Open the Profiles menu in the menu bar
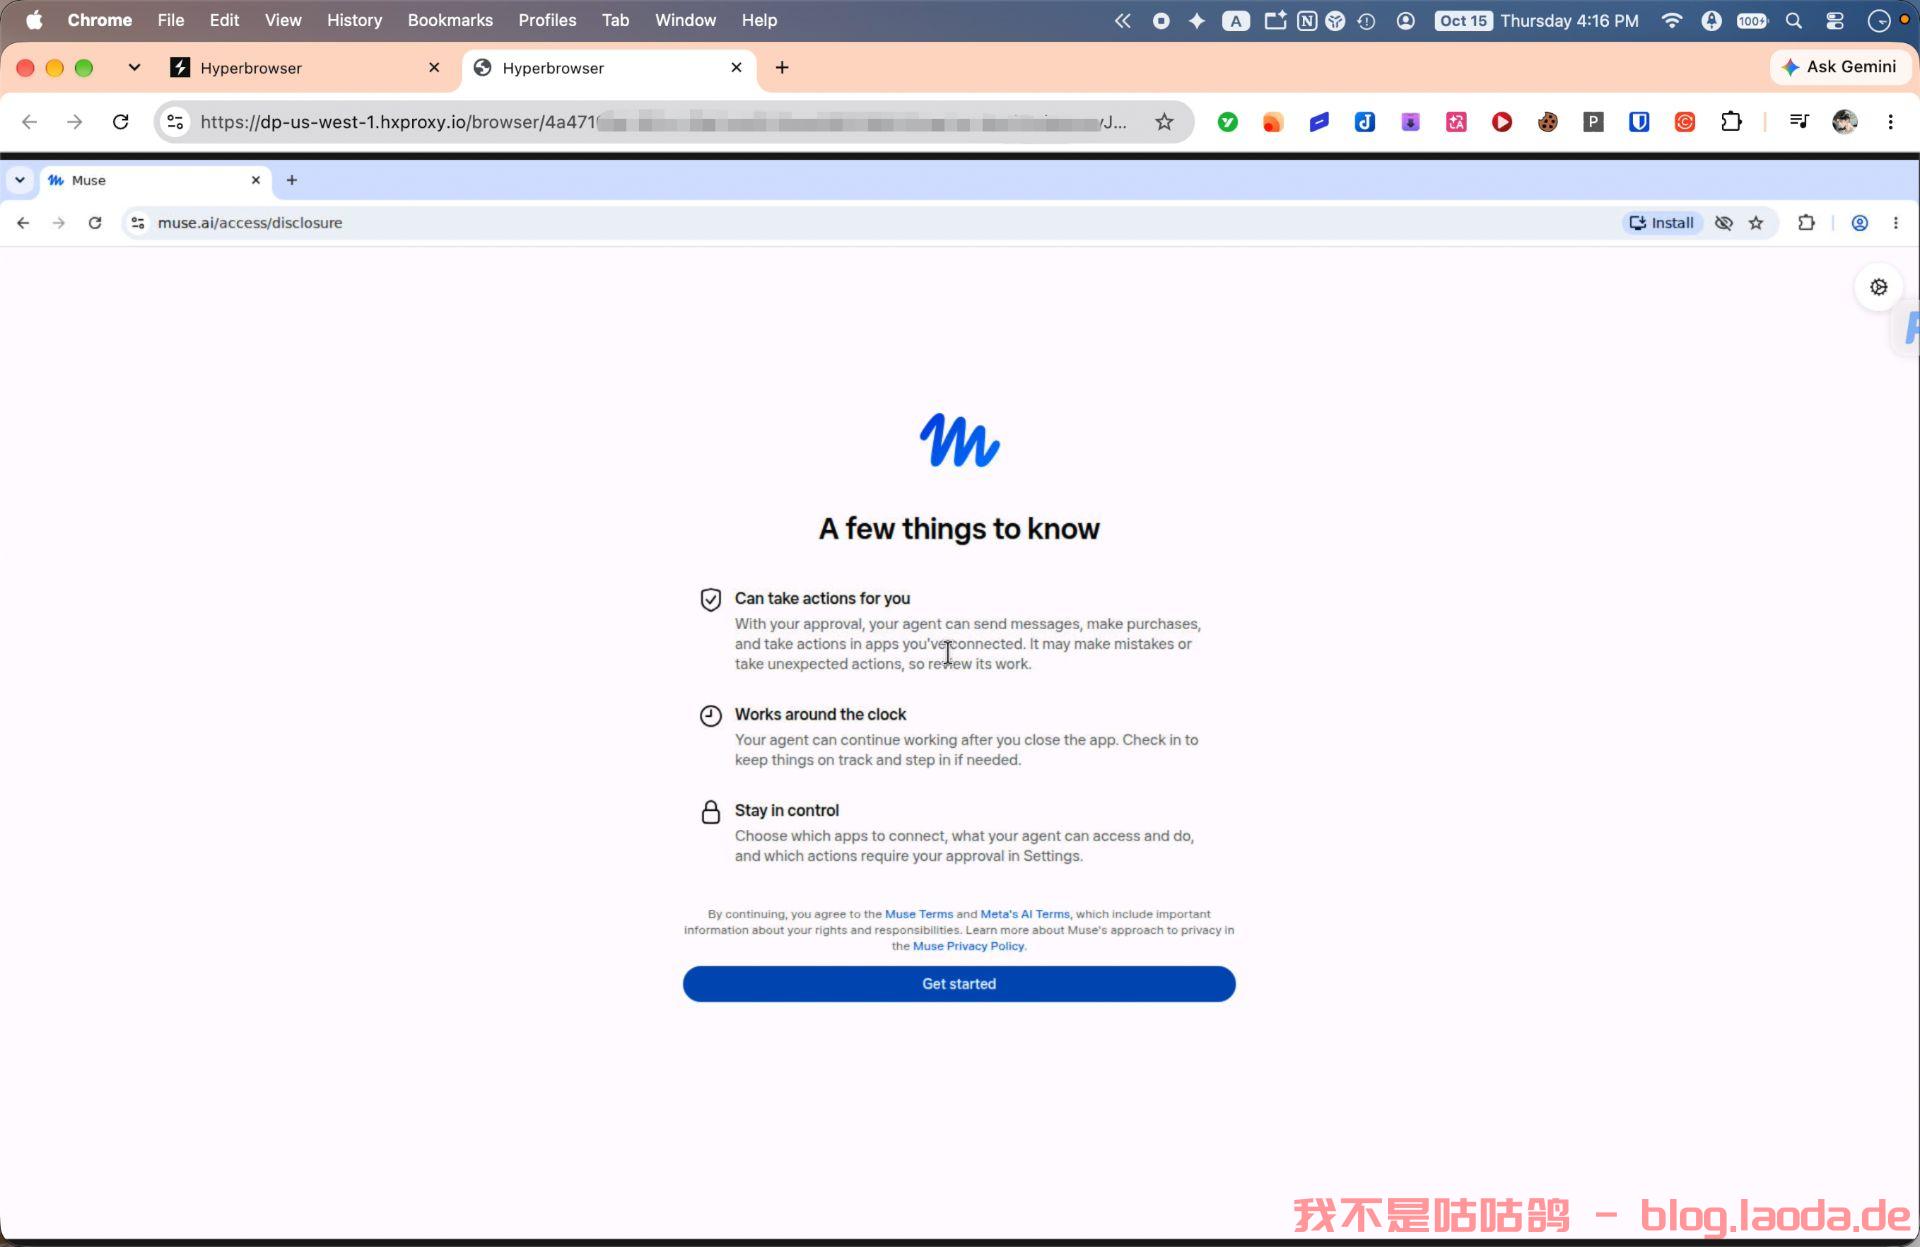This screenshot has width=1920, height=1247. point(547,20)
